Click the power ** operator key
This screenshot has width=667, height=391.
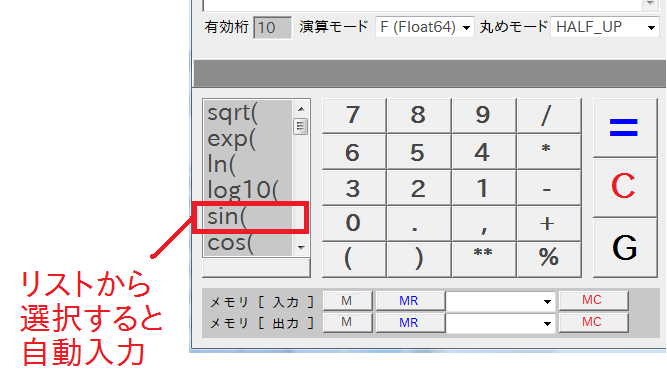click(484, 259)
